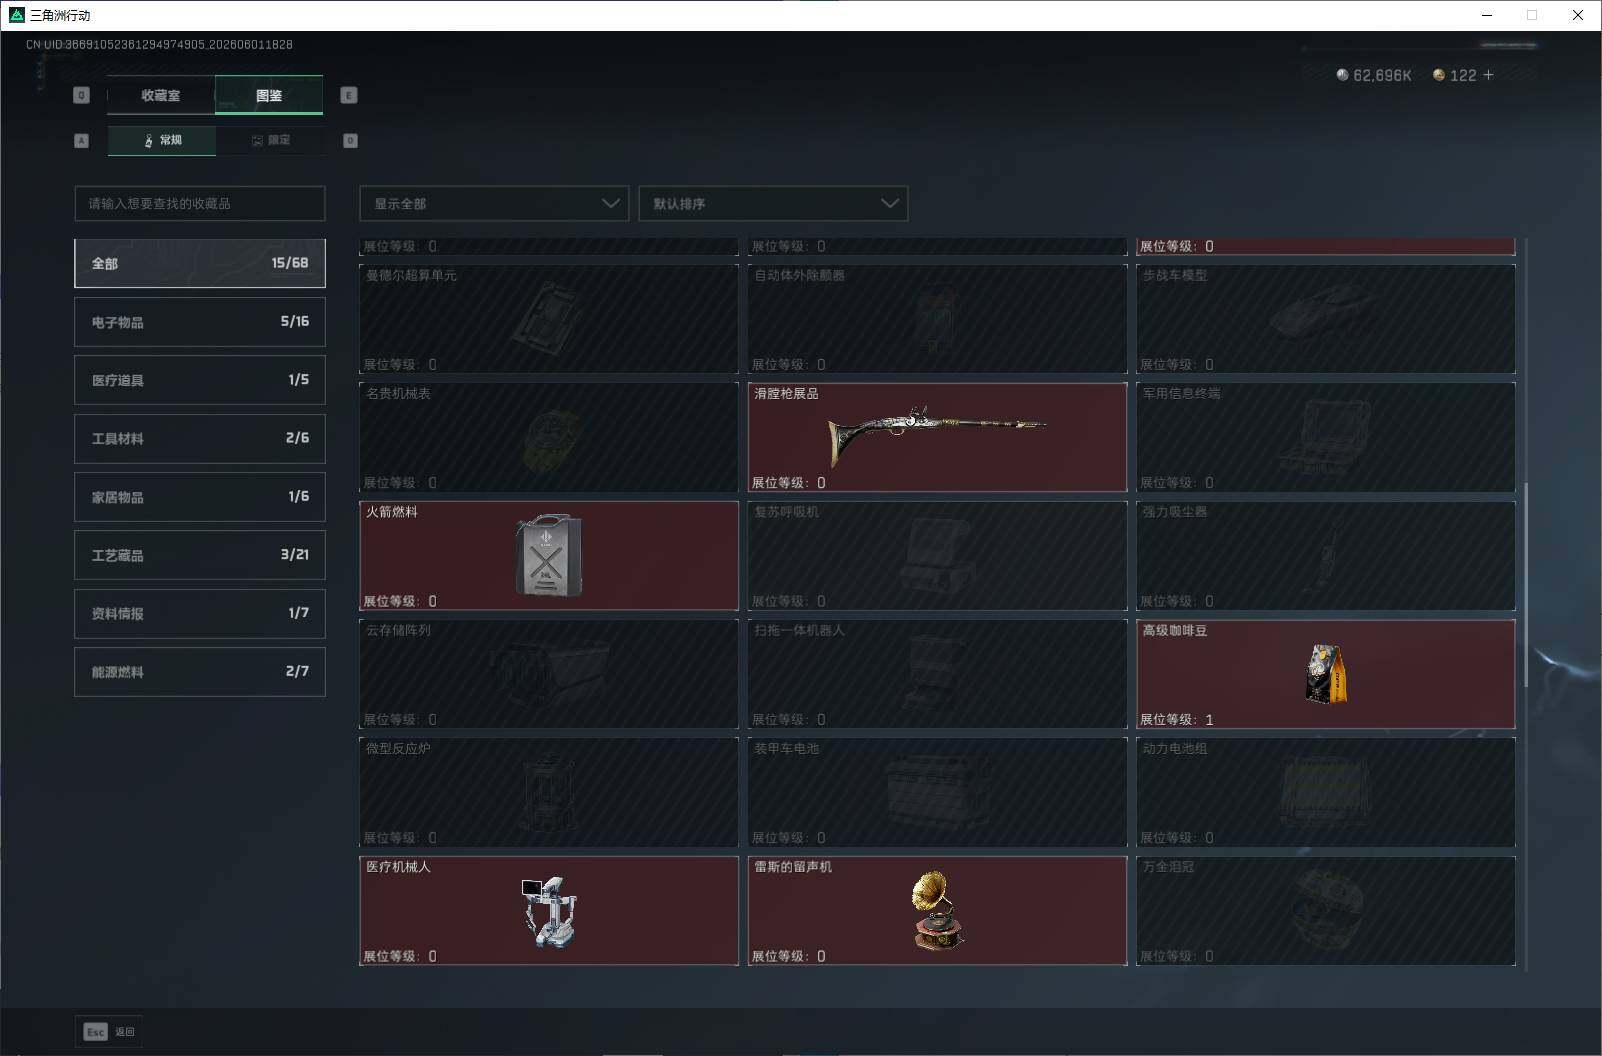Viewport: 1602px width, 1056px height.
Task: Click the plus icon next to 122 currency
Action: click(1489, 75)
